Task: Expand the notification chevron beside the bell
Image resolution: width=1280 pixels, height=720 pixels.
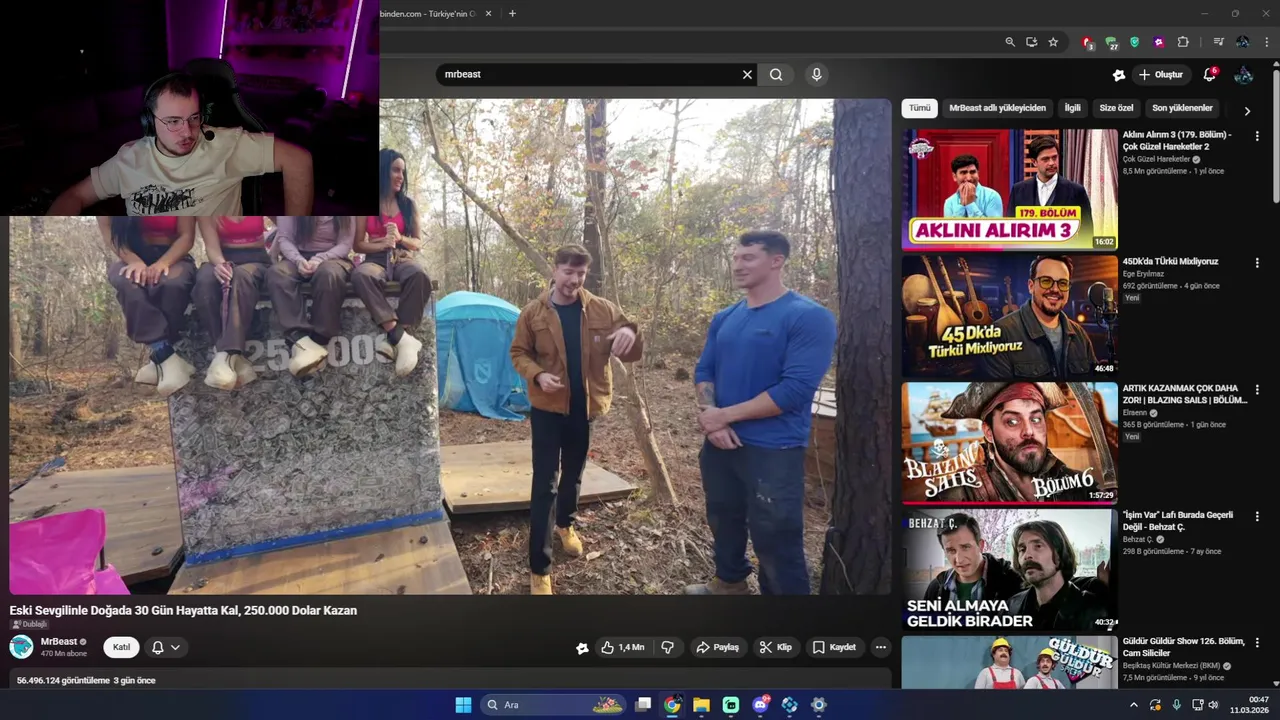Action: [x=175, y=647]
